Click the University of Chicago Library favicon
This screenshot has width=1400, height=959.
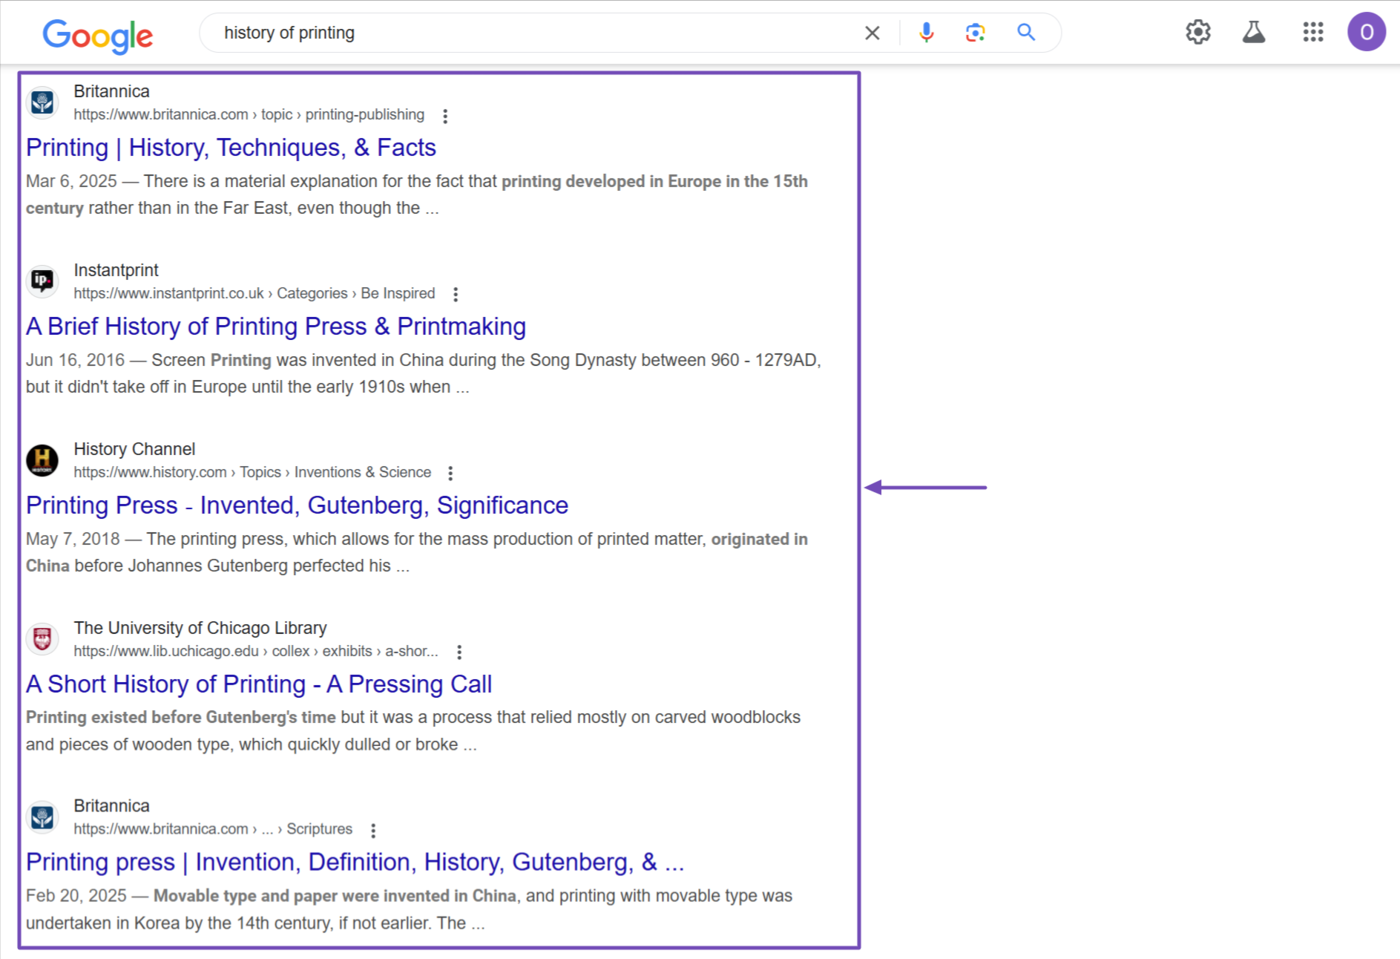coord(42,639)
